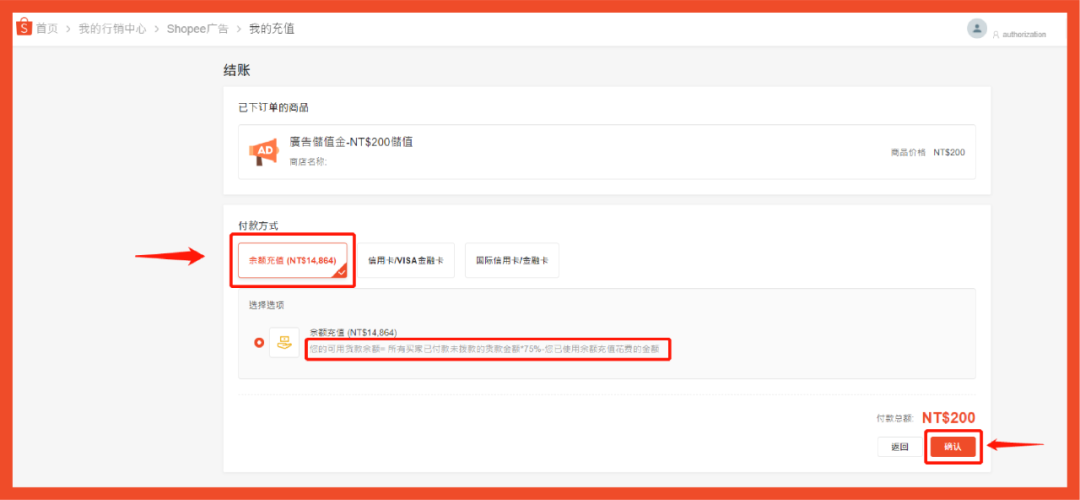
Task: Click the orange AD megaphone icon
Action: pyautogui.click(x=262, y=152)
